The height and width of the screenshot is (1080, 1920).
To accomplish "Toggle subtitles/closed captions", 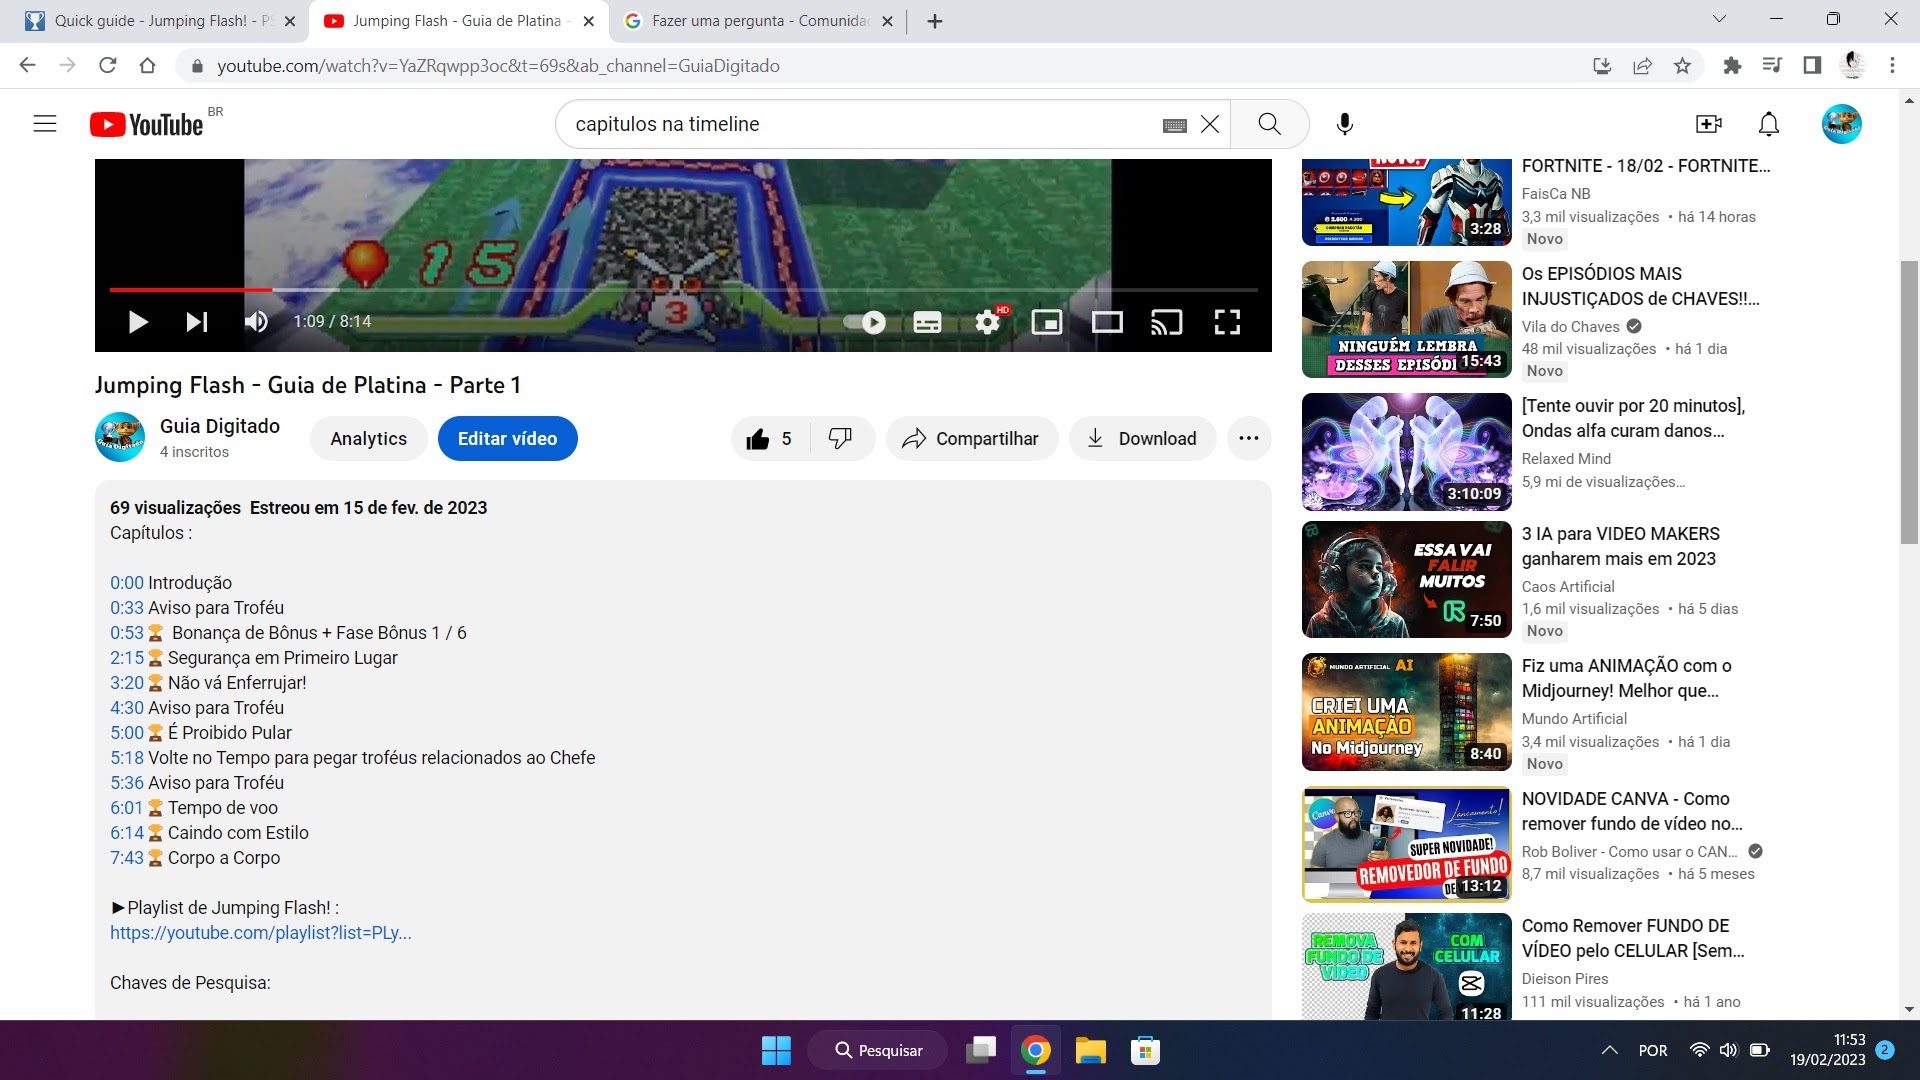I will click(927, 322).
